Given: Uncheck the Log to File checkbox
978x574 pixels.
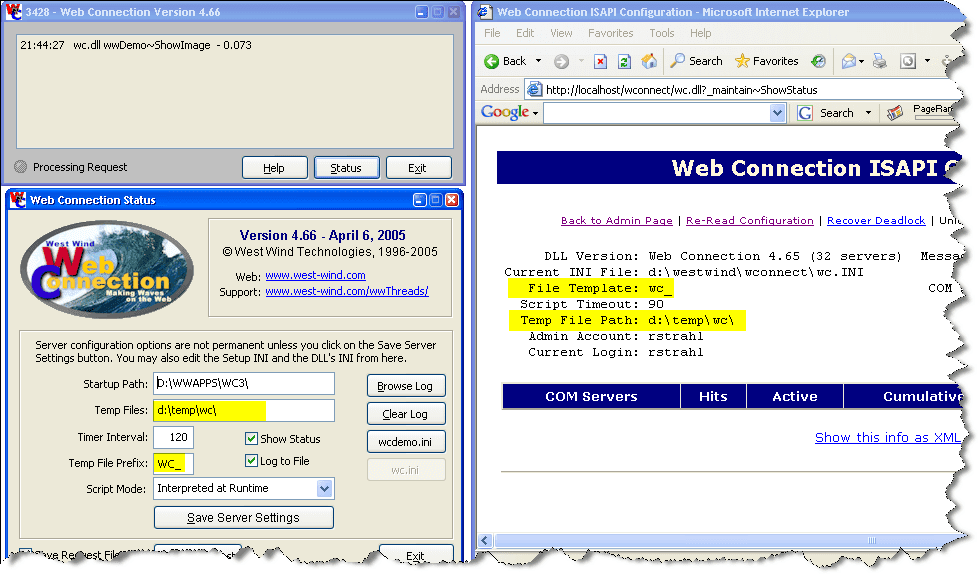Looking at the screenshot, I should click(x=252, y=461).
